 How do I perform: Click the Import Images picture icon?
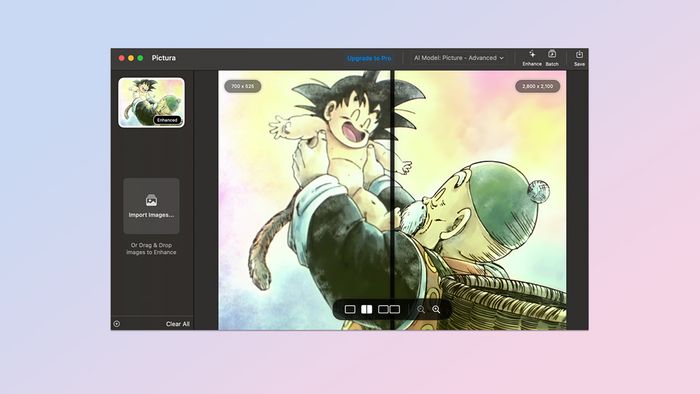pyautogui.click(x=151, y=200)
